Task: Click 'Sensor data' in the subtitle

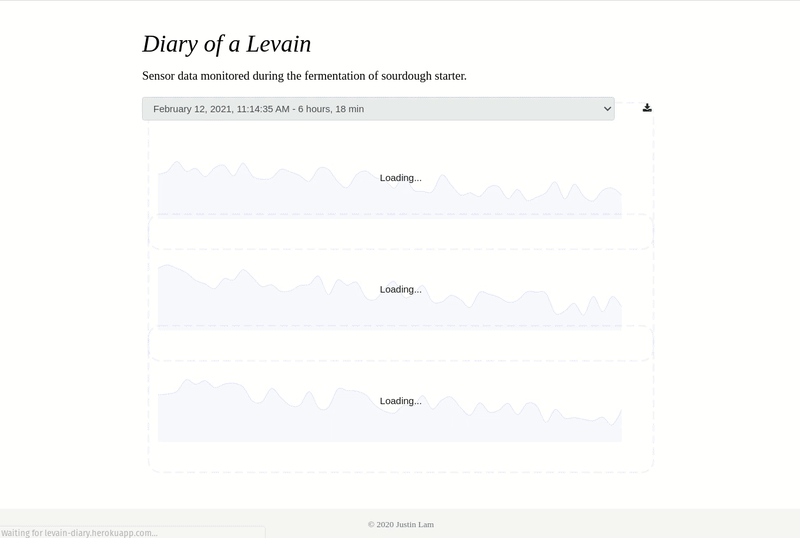Action: 176,76
